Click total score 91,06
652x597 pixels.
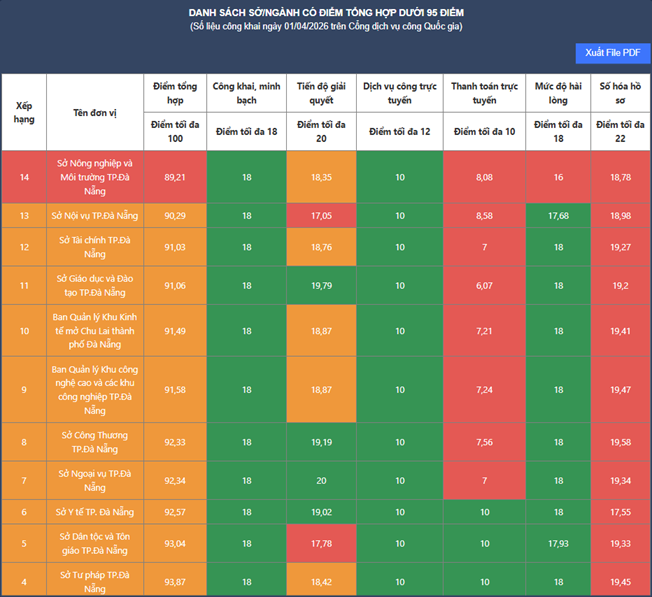[175, 285]
